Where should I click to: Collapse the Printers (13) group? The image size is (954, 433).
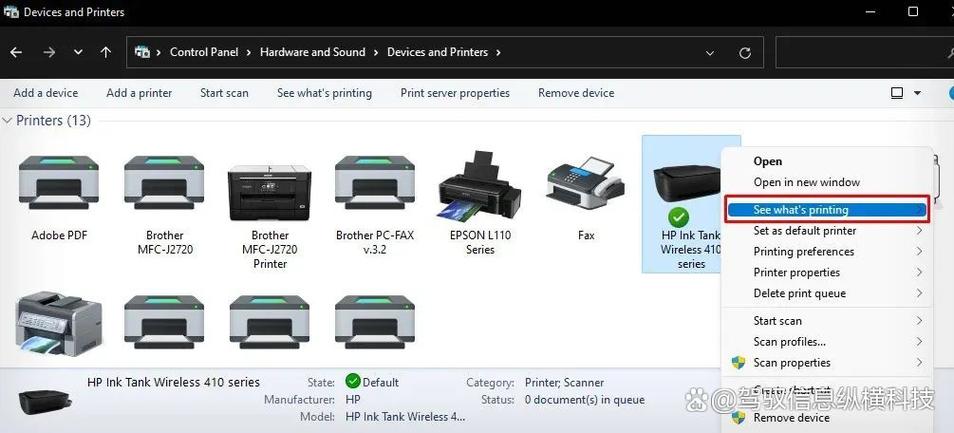click(7, 120)
